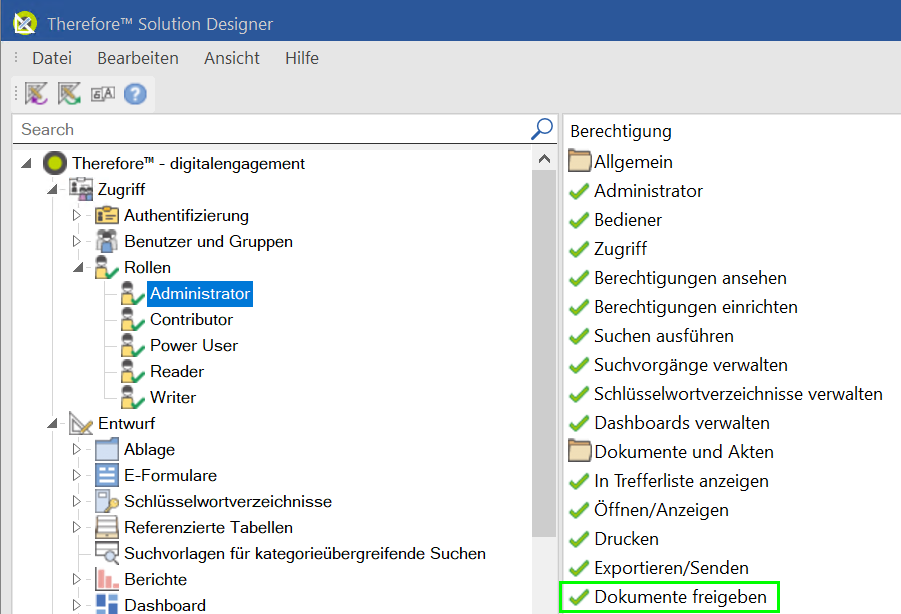901x614 pixels.
Task: Toggle the Bediener permission checkmark
Action: pos(579,220)
